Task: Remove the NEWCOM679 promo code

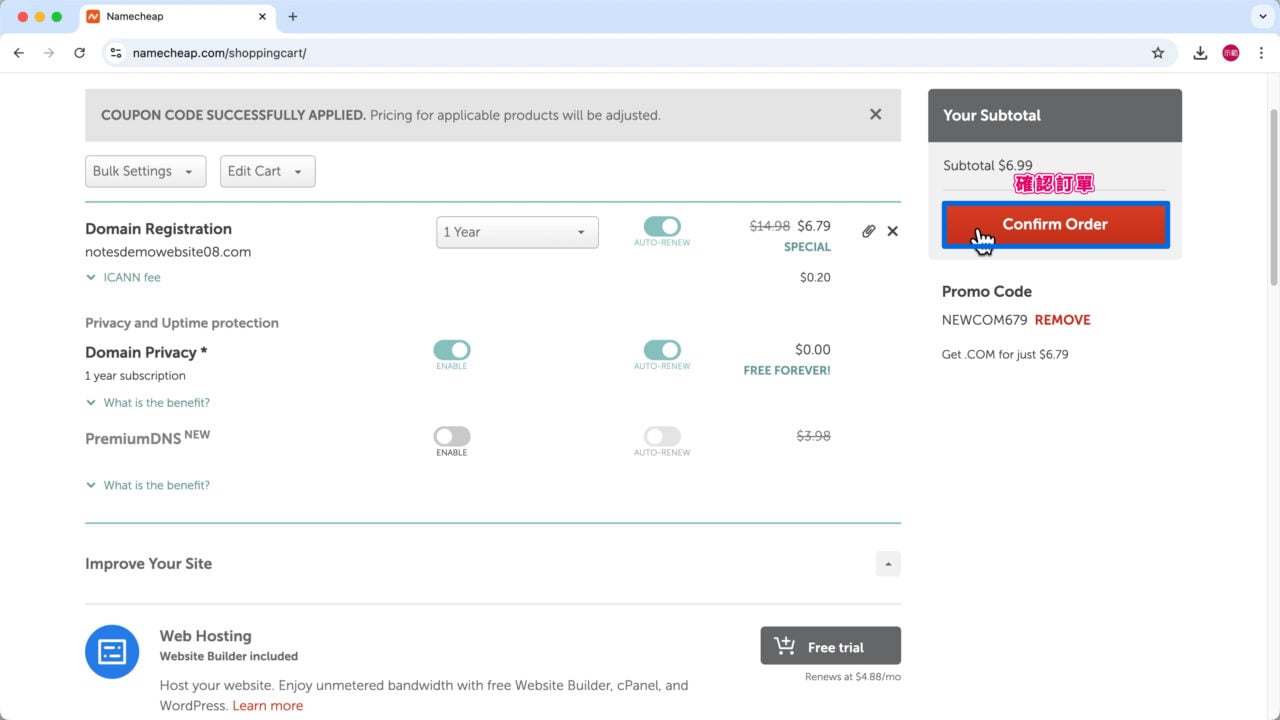Action: tap(1062, 319)
